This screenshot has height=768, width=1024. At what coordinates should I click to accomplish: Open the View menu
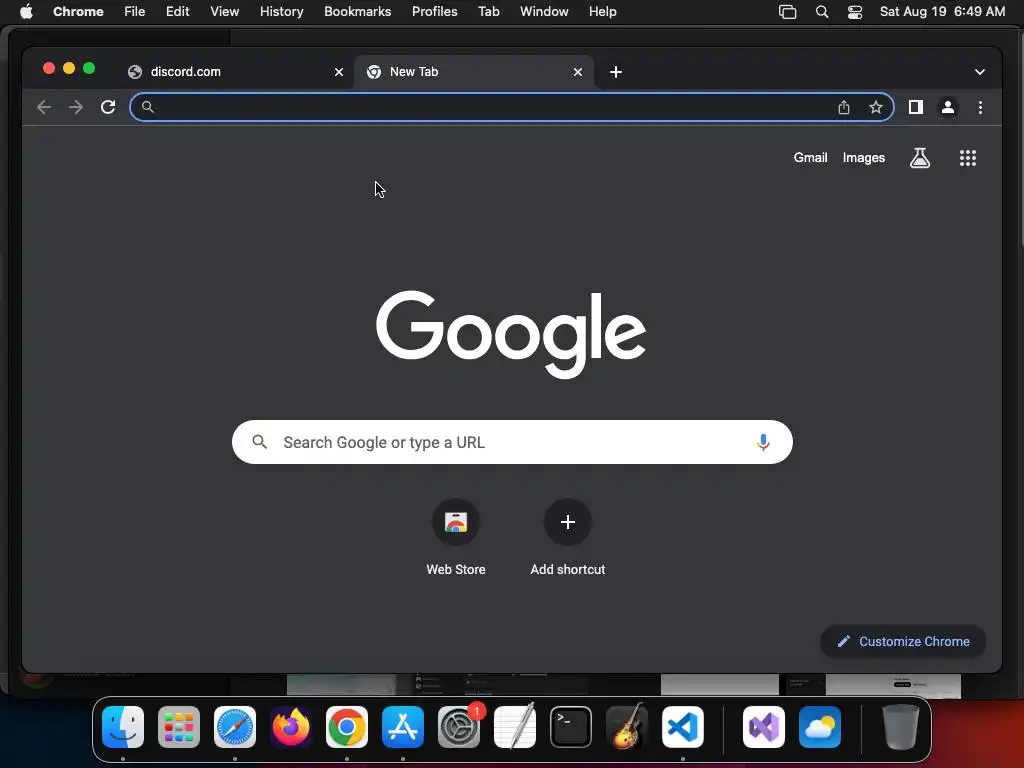click(x=224, y=12)
